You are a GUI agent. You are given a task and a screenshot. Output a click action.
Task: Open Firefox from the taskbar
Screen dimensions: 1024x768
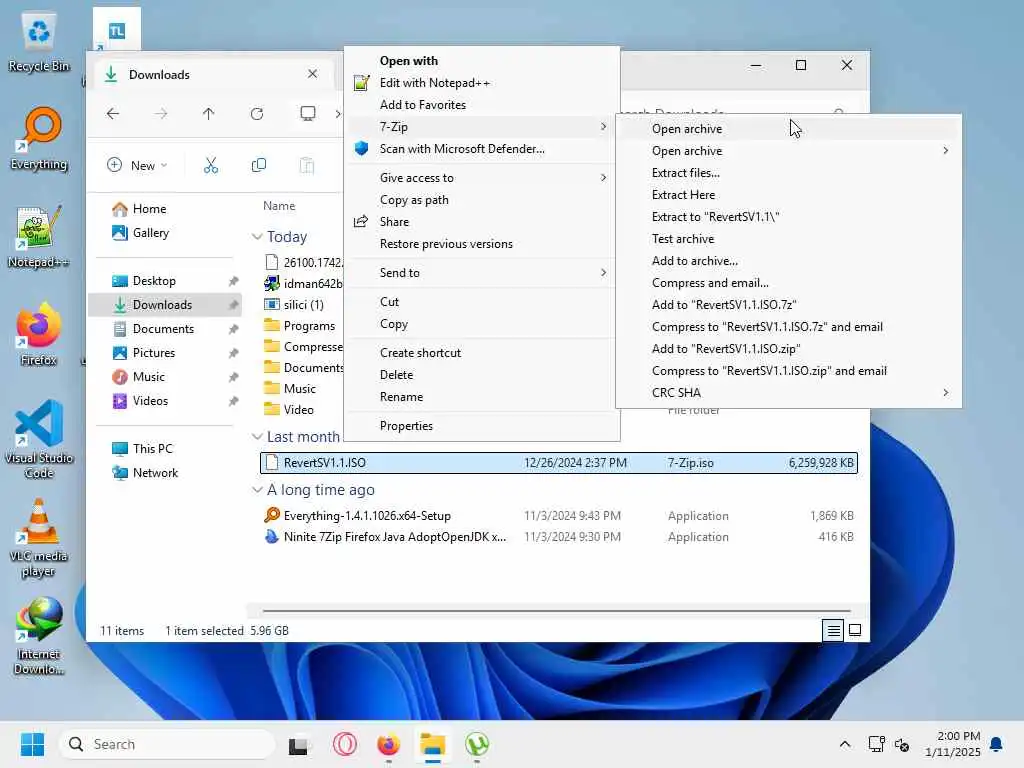pos(389,744)
